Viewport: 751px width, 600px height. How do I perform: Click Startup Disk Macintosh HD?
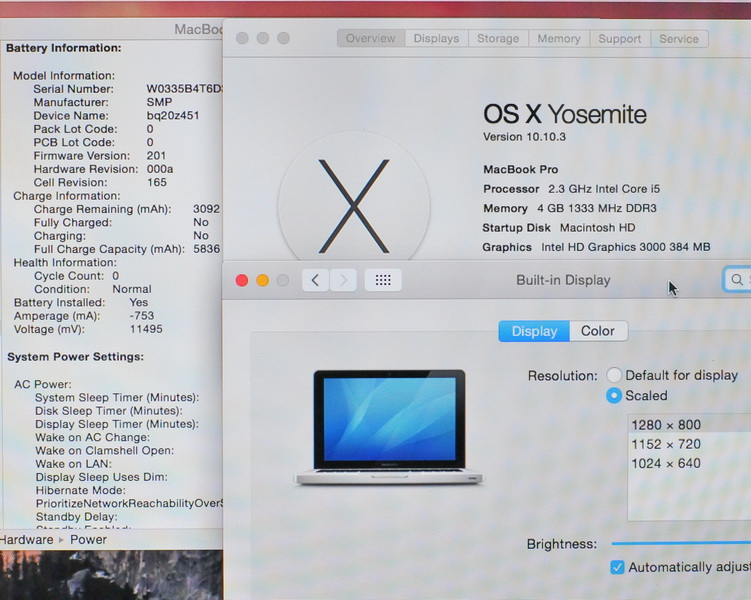559,228
